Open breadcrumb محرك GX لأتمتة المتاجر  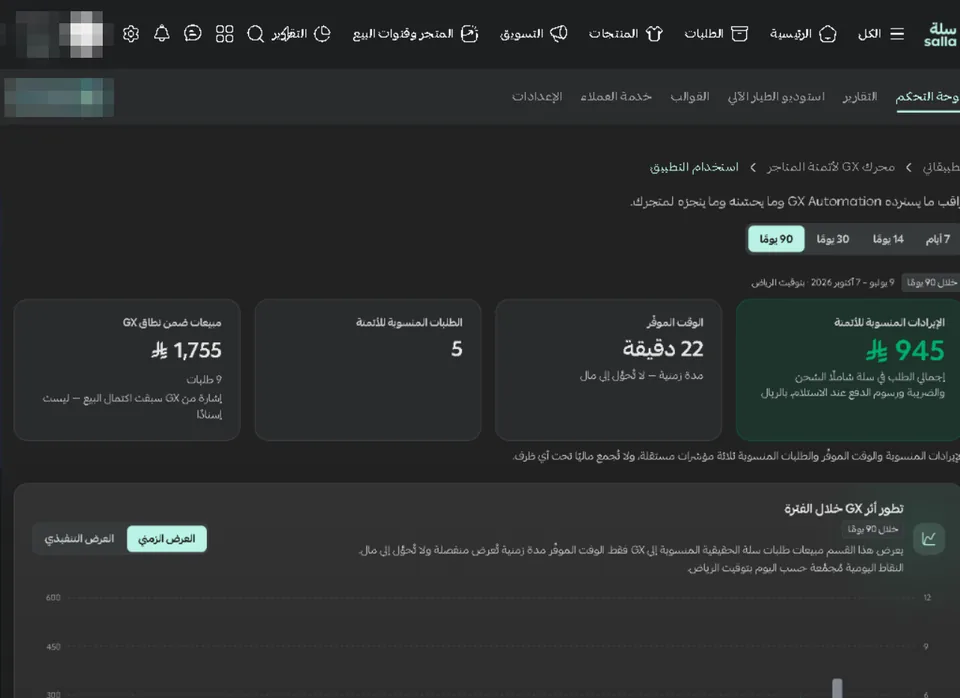point(830,167)
